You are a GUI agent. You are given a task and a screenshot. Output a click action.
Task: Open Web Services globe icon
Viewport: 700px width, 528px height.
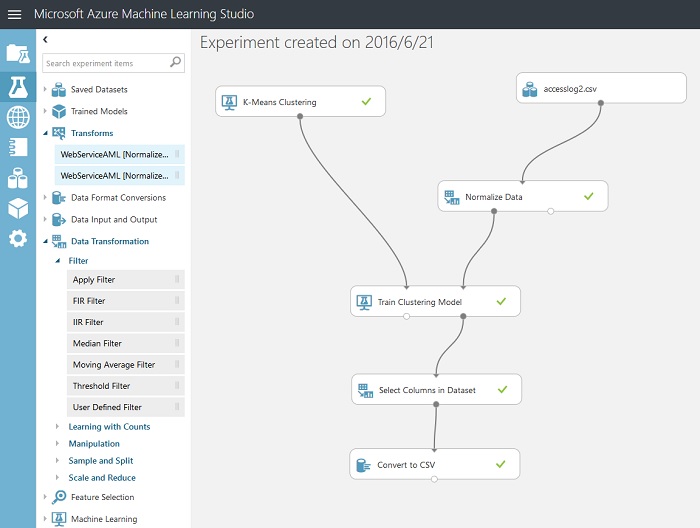(18, 117)
